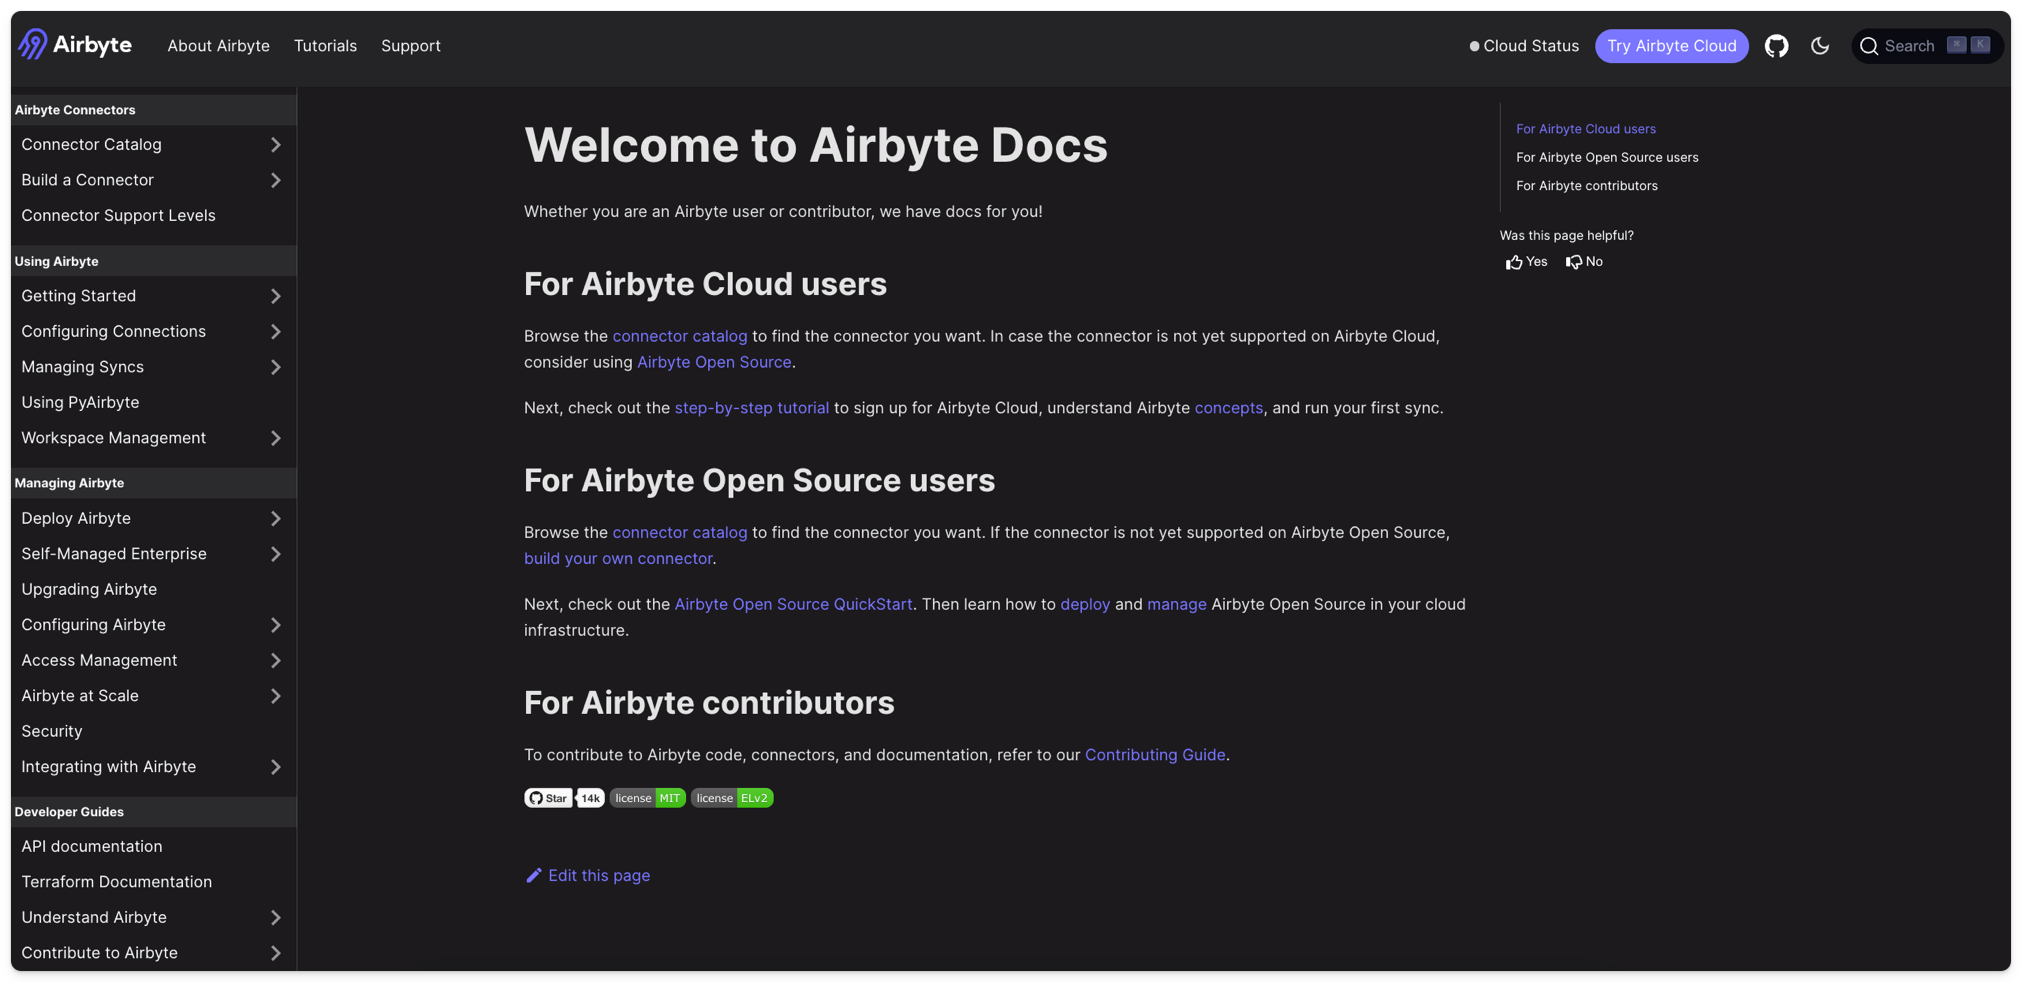Expand Contribute to Airbyte chevron

(x=275, y=953)
